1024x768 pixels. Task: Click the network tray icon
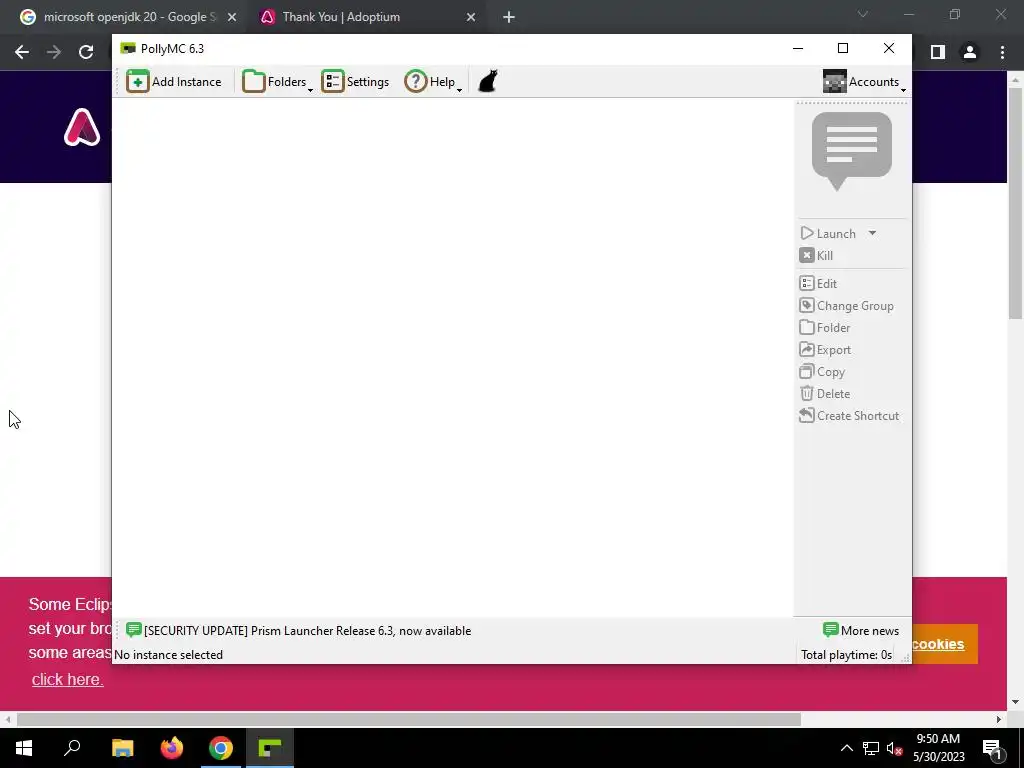coord(871,748)
